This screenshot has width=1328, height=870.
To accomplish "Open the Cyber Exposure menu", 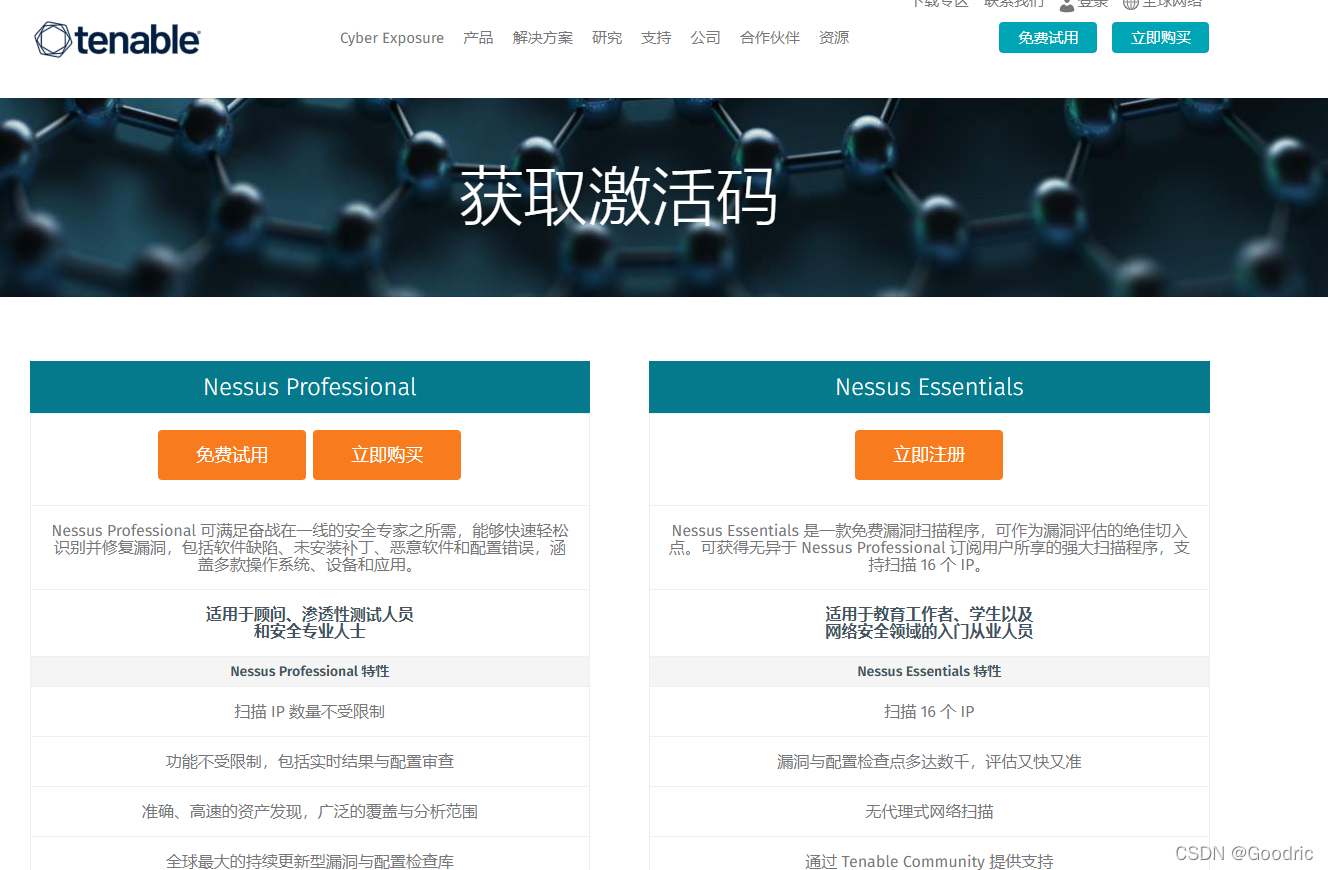I will point(392,38).
